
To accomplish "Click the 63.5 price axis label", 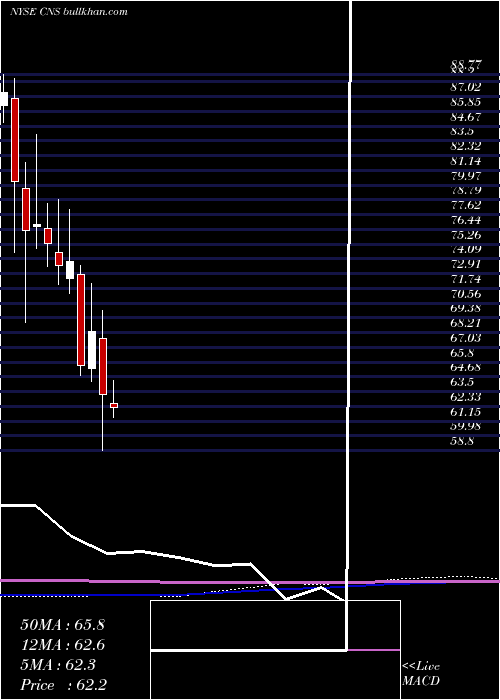I will click(462, 382).
